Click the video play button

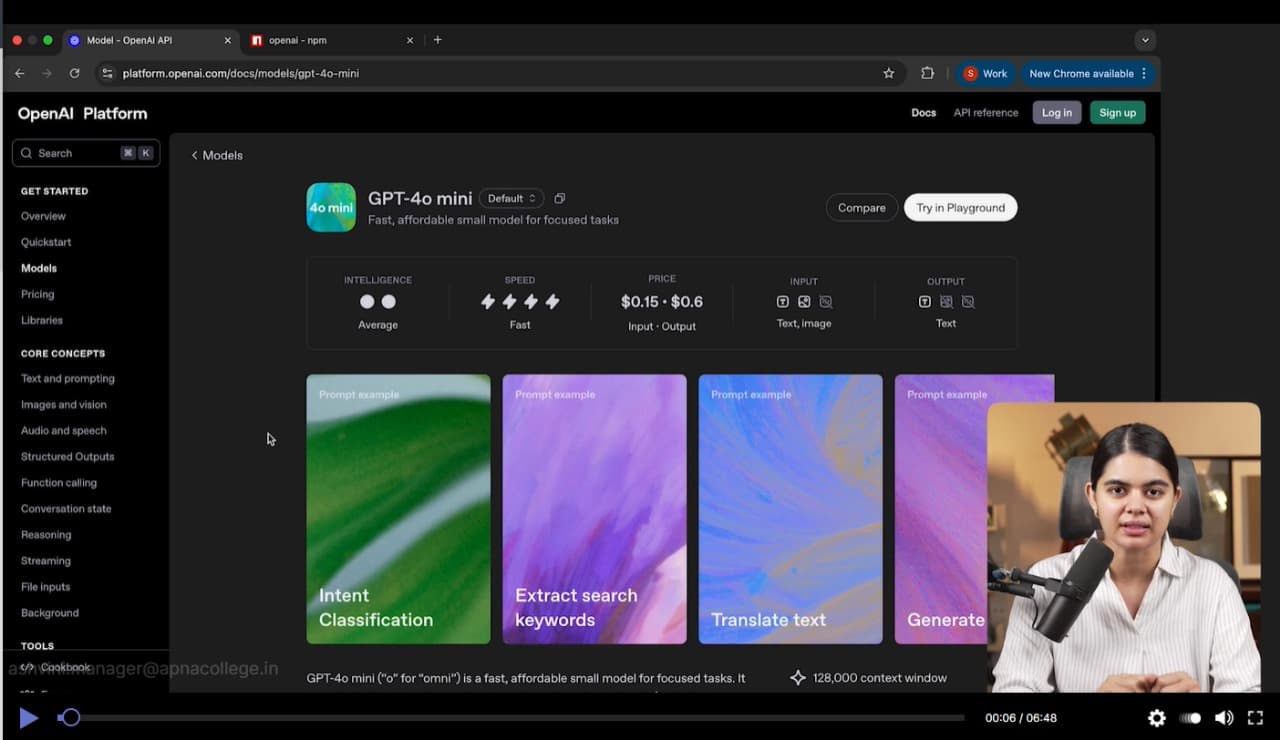pyautogui.click(x=29, y=718)
